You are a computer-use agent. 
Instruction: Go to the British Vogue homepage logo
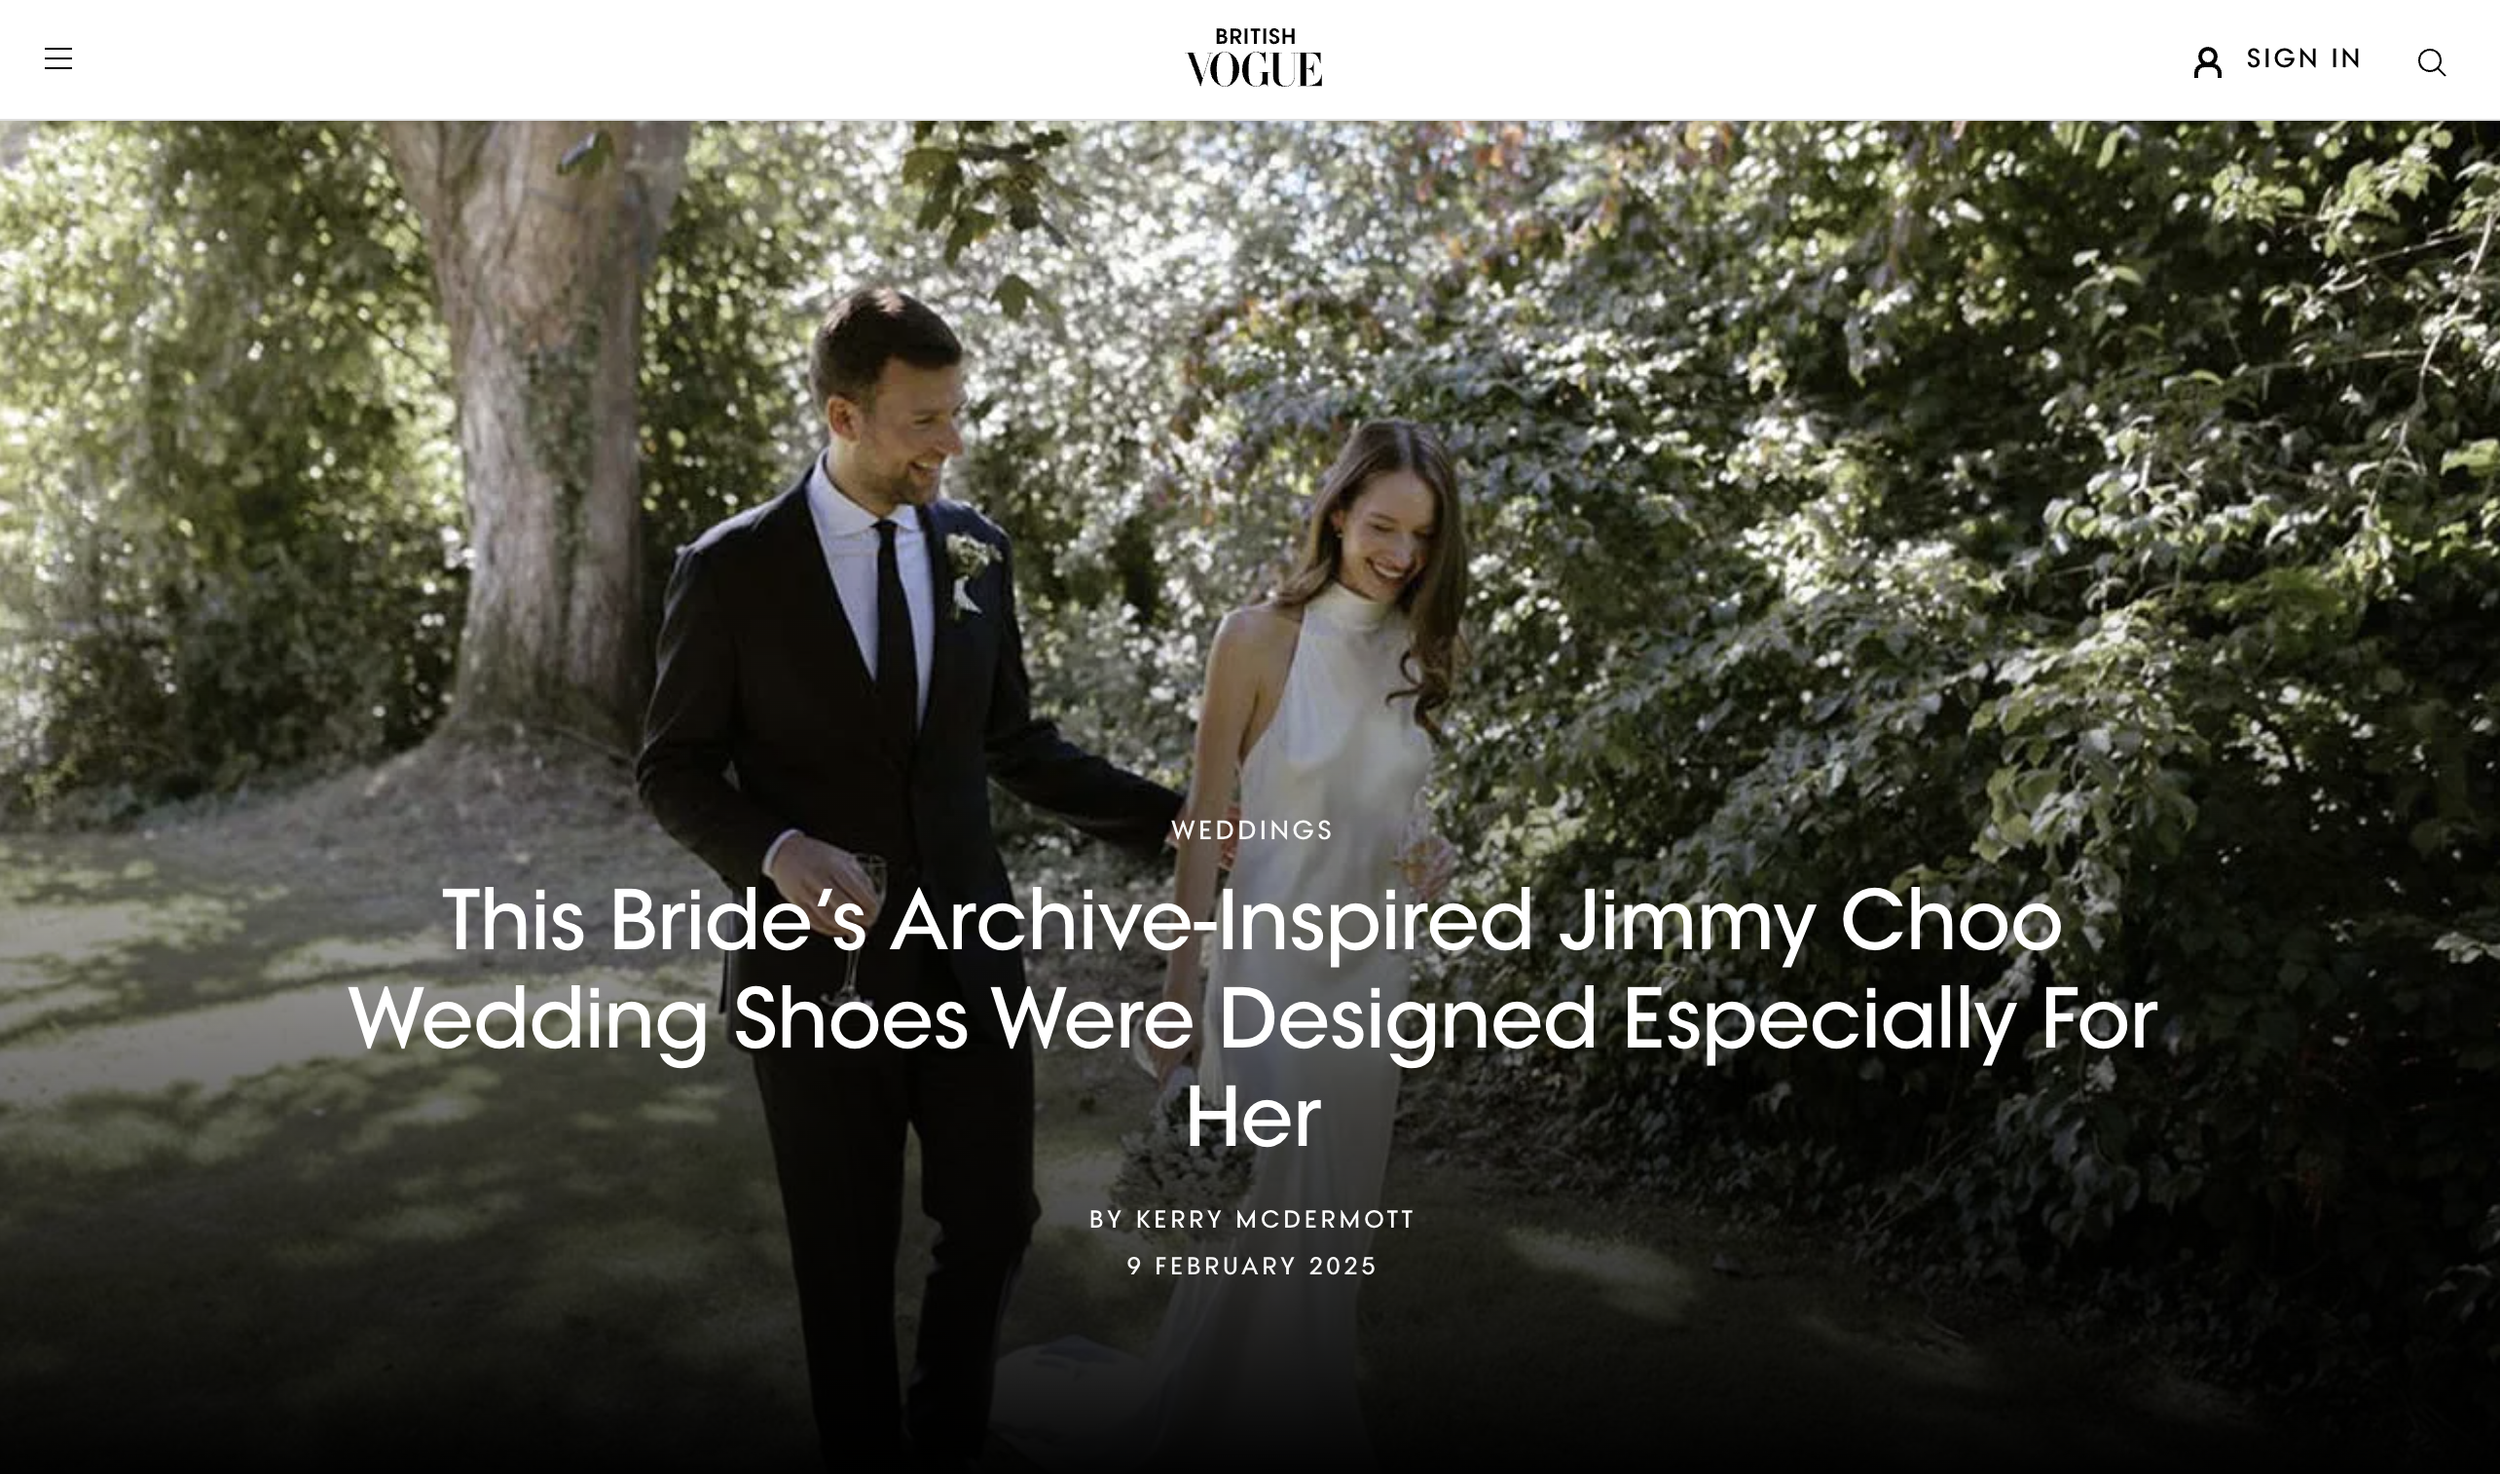click(x=1254, y=58)
